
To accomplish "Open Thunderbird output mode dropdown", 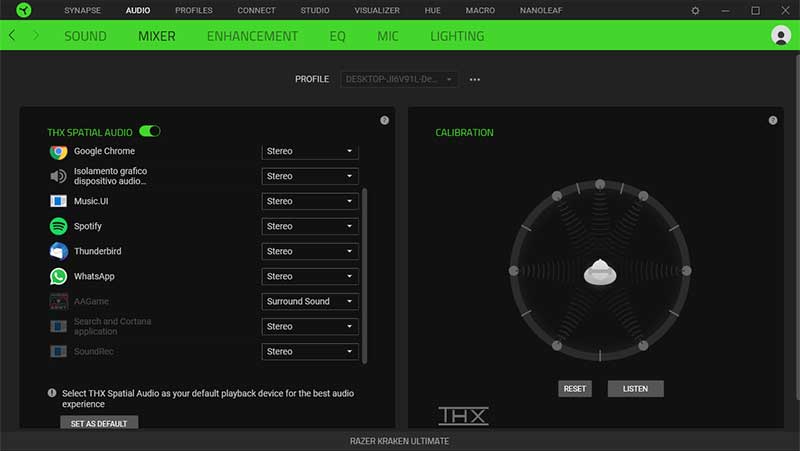I will click(310, 251).
